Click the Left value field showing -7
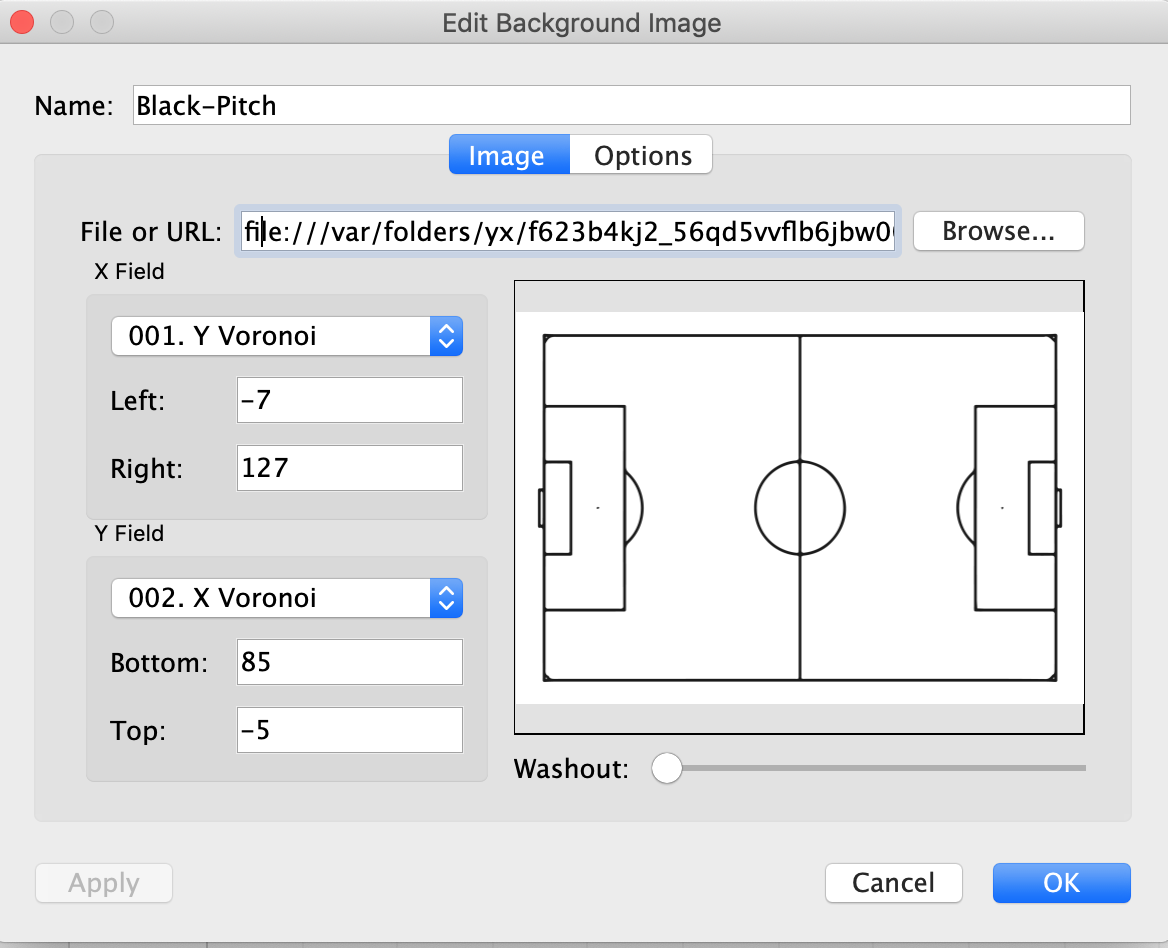The image size is (1168, 948). tap(349, 400)
